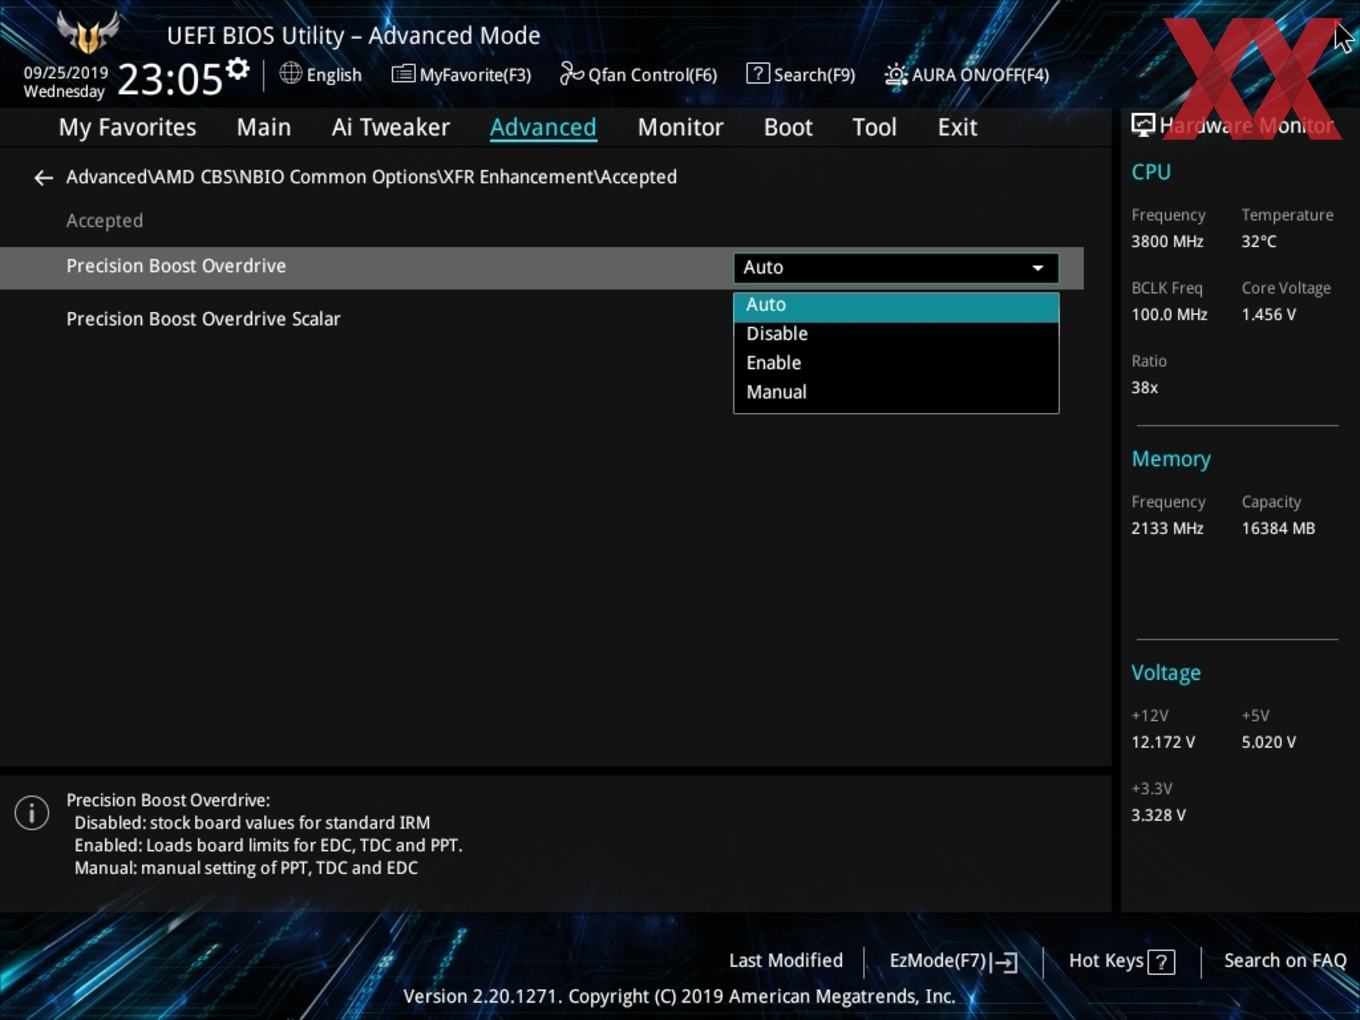This screenshot has height=1020, width=1360.
Task: Click the EzMode exit arrow icon
Action: click(x=1006, y=962)
